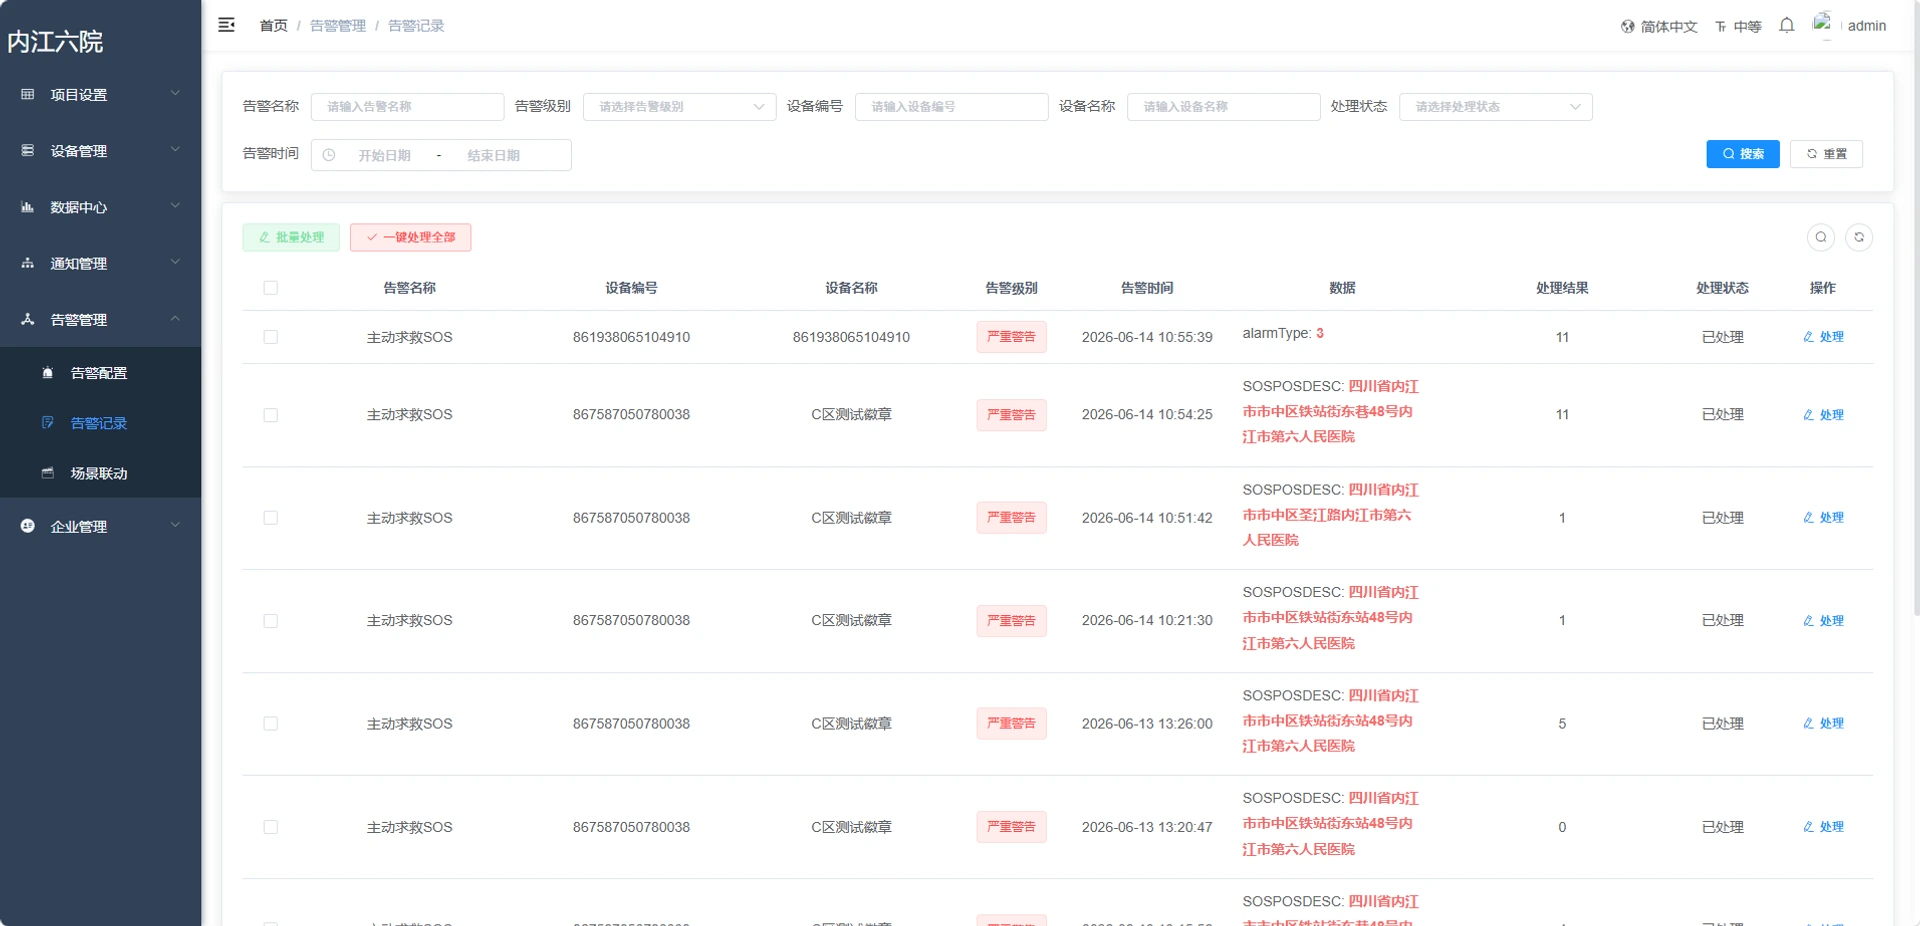
Task: Click device number 861938065104910 in 设备编号 column
Action: (x=631, y=337)
